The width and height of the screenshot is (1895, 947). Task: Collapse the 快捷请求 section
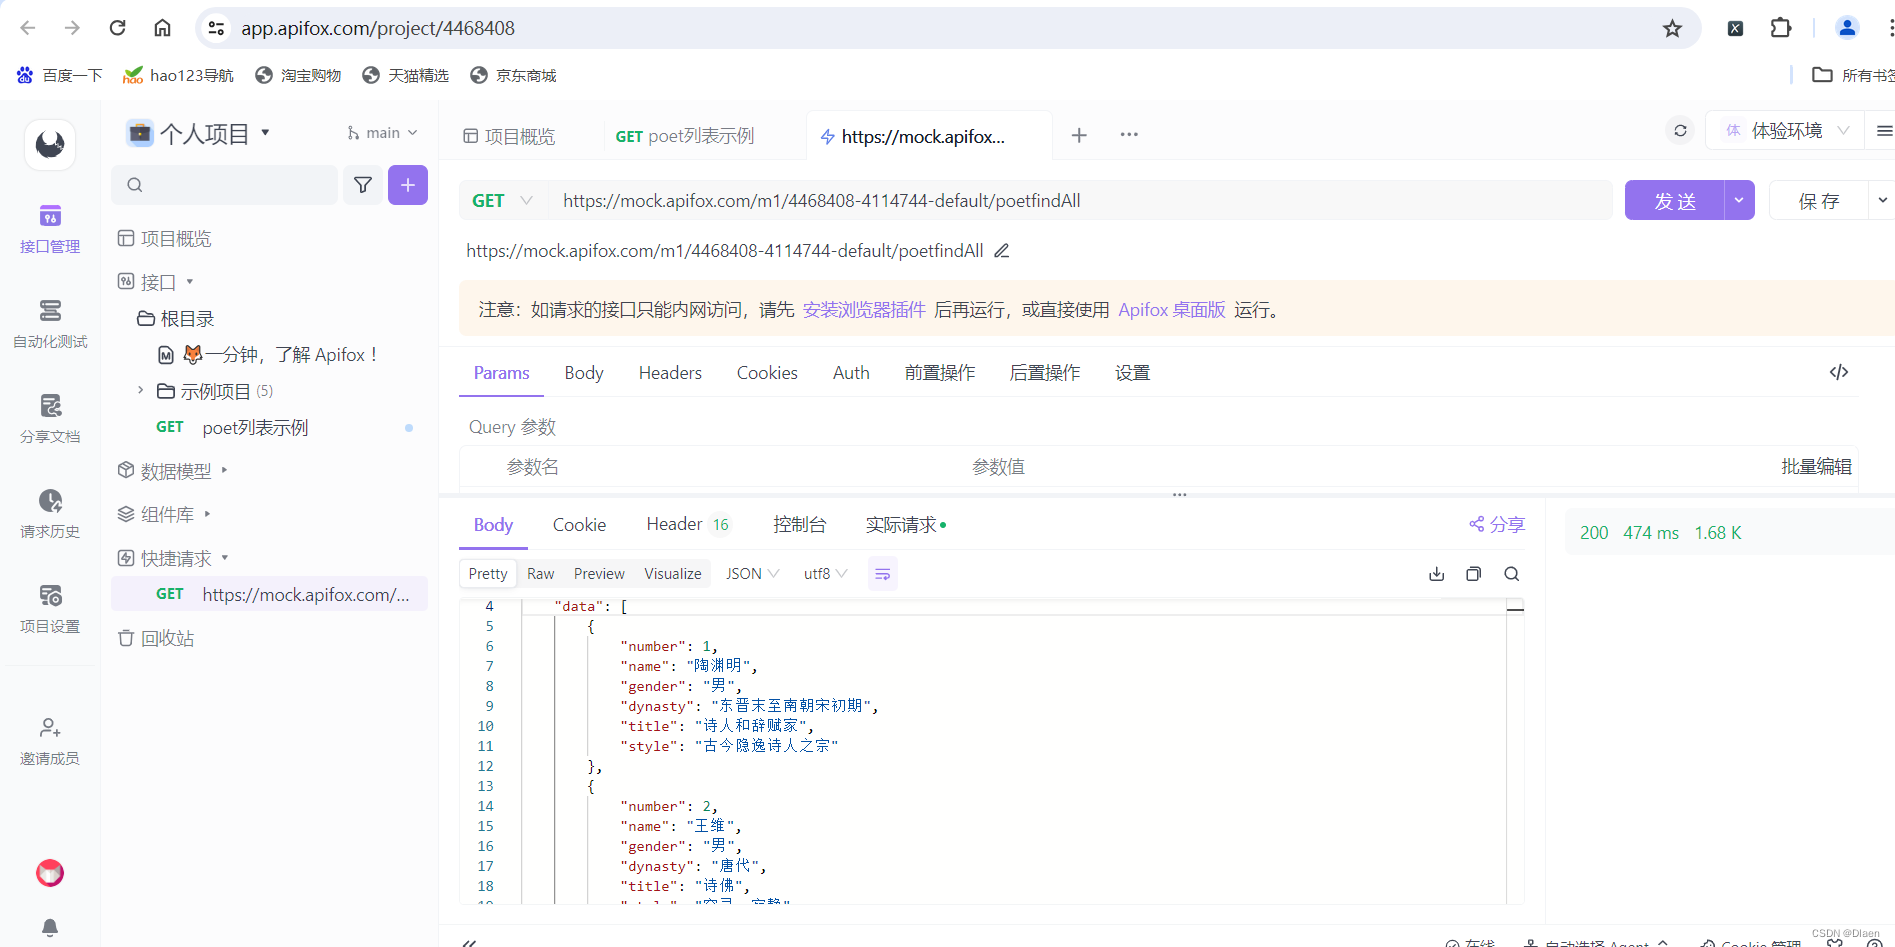[x=224, y=558]
